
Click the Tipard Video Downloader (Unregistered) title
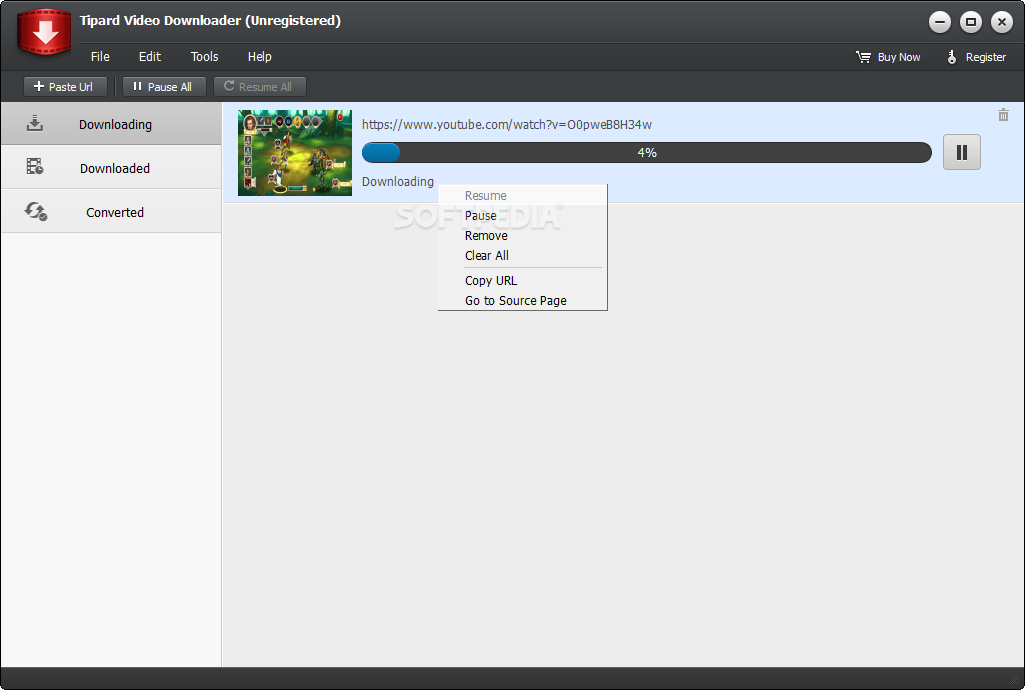click(210, 20)
